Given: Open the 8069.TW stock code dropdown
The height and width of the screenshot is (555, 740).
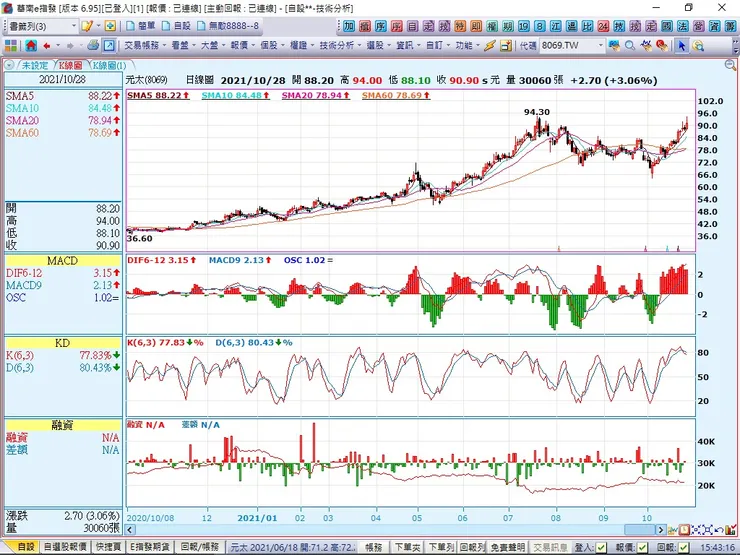Looking at the screenshot, I should tap(600, 46).
